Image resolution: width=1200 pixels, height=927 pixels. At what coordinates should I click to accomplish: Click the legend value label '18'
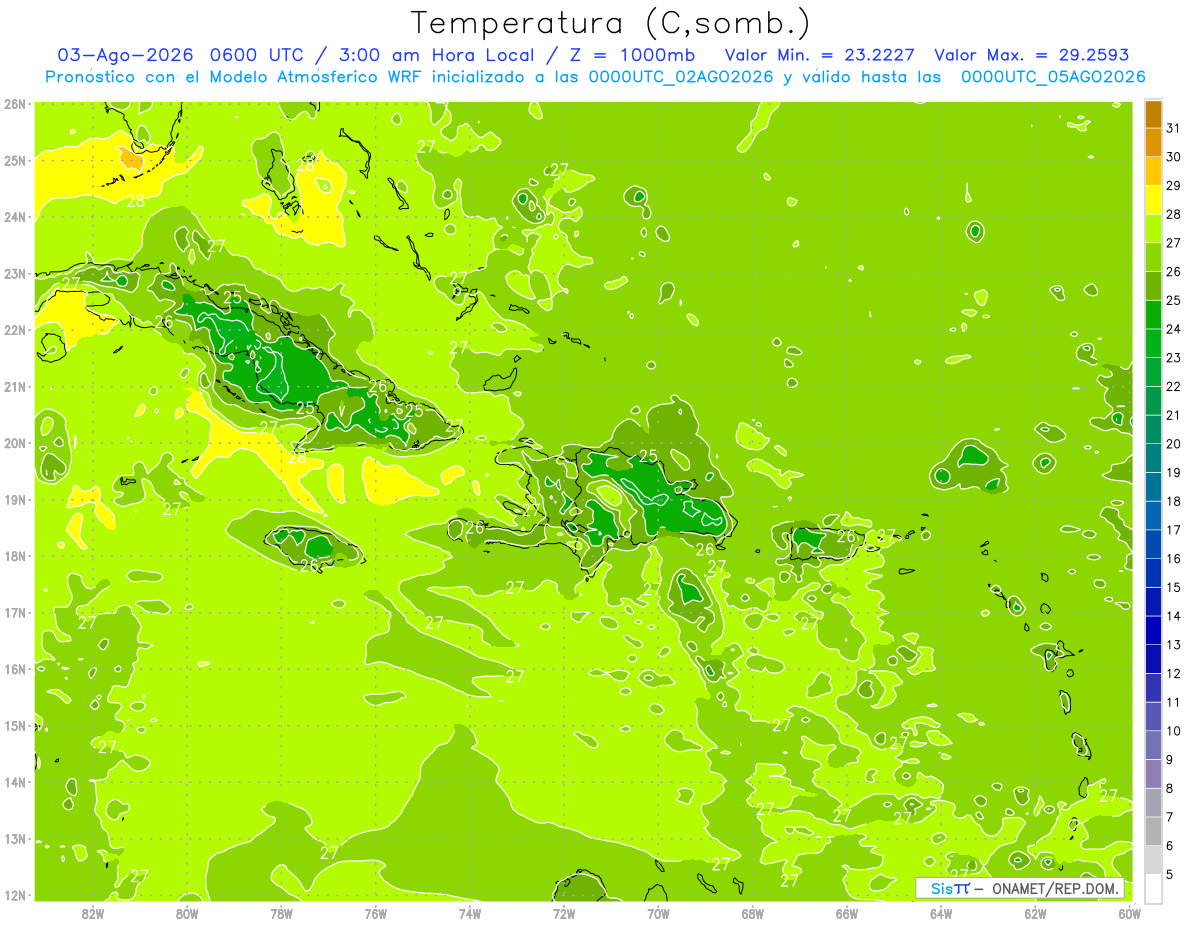[1173, 501]
